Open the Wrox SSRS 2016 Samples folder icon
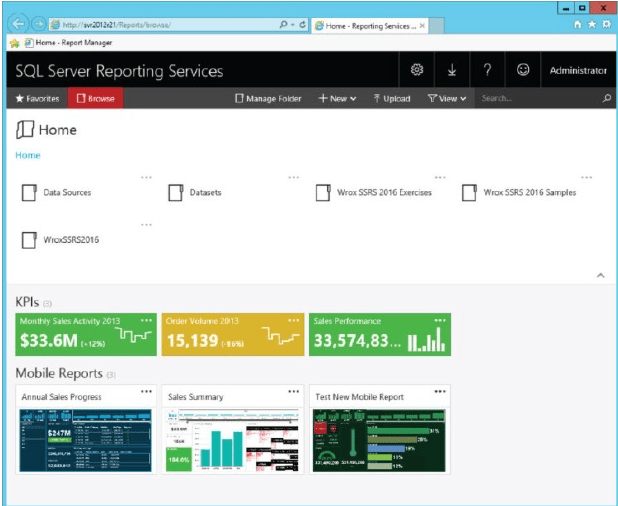618x506 pixels. click(x=469, y=193)
